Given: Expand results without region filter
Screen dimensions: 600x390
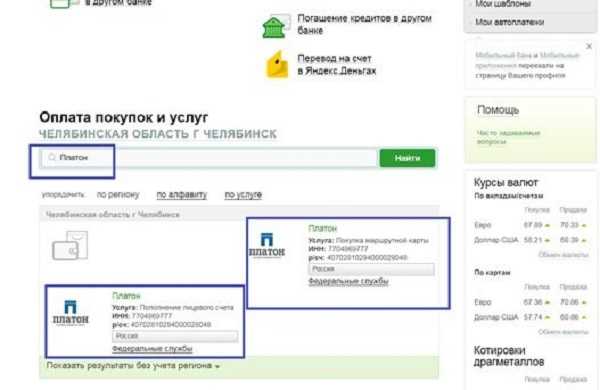Looking at the screenshot, I should coord(133,366).
